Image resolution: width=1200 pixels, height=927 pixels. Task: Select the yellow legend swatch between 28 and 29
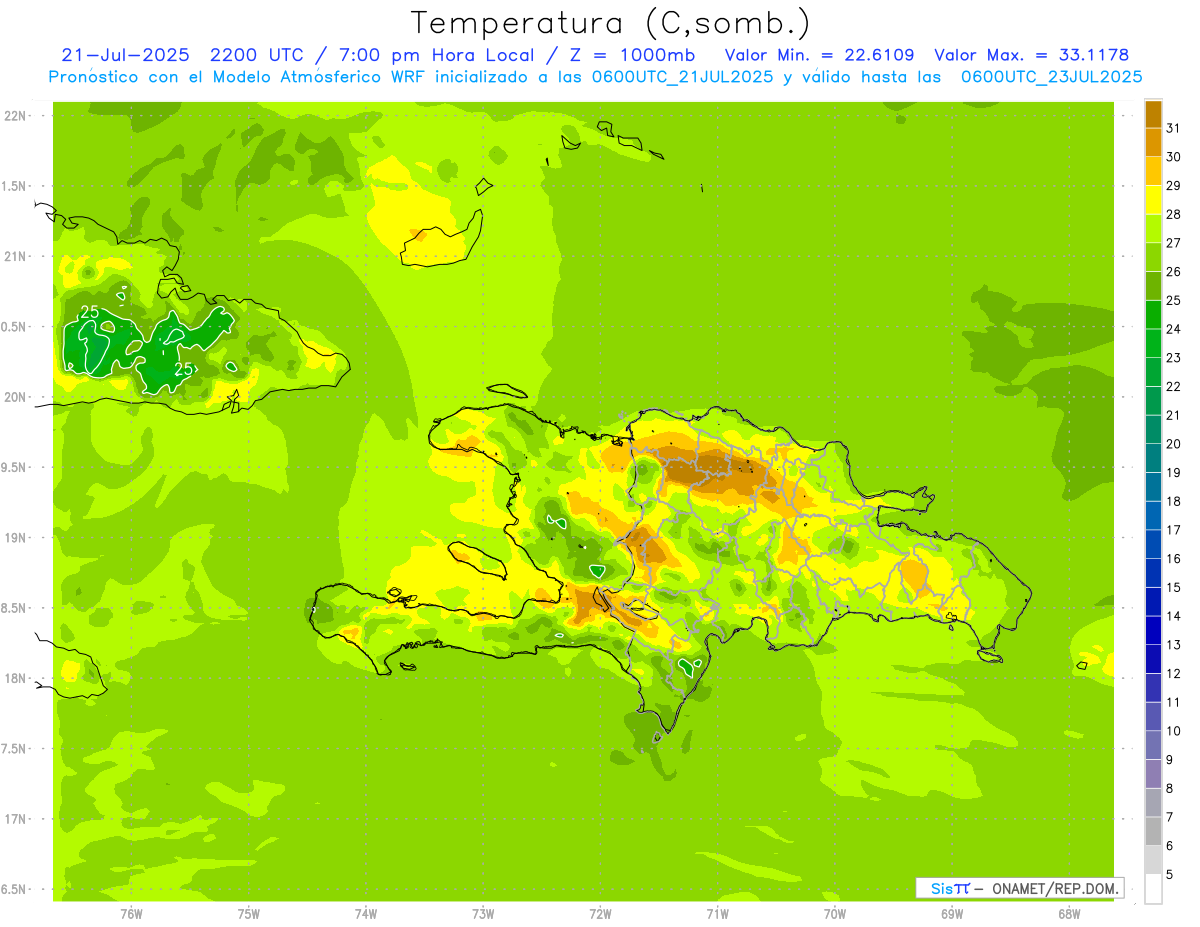click(x=1153, y=201)
